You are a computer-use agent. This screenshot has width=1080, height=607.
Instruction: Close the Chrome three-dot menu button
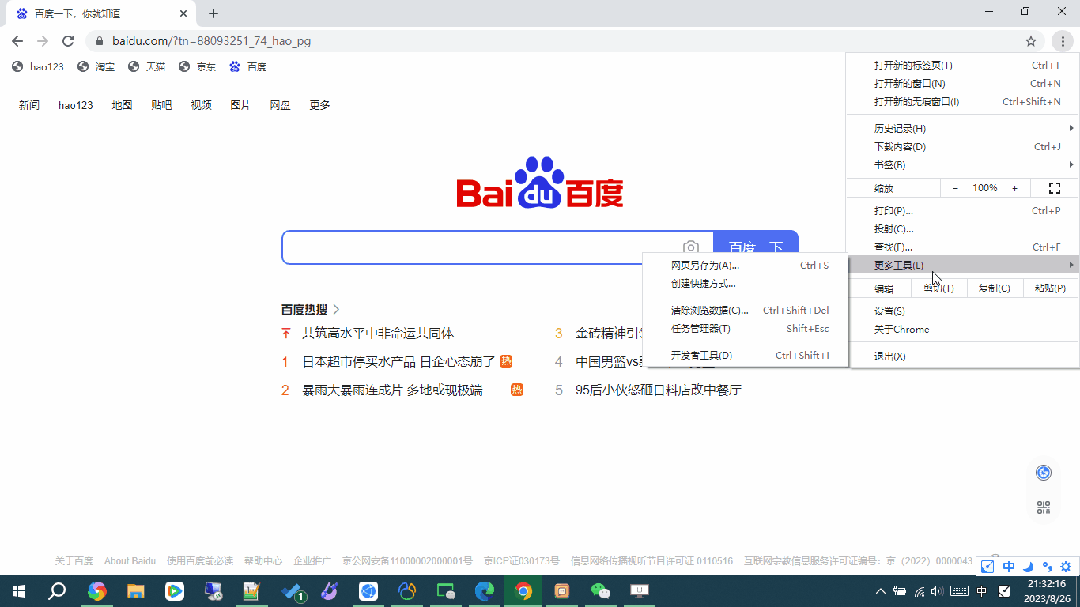point(1063,41)
